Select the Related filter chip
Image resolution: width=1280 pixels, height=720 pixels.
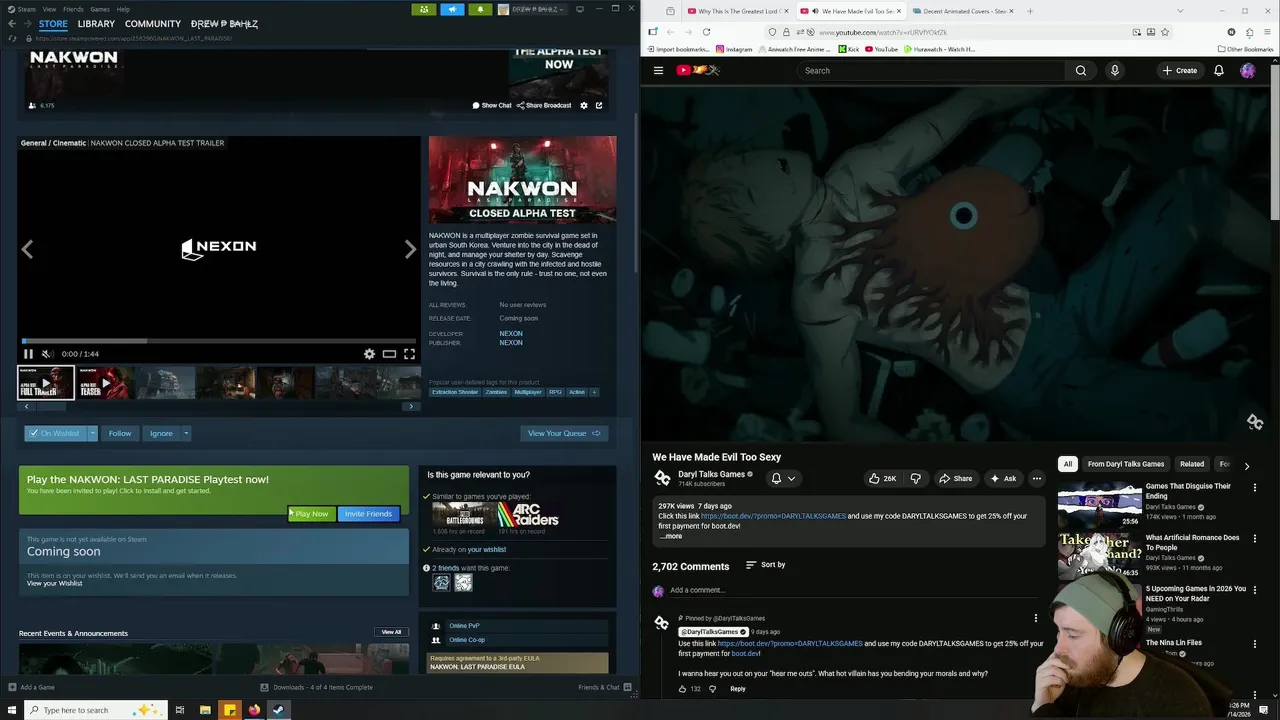[1191, 464]
